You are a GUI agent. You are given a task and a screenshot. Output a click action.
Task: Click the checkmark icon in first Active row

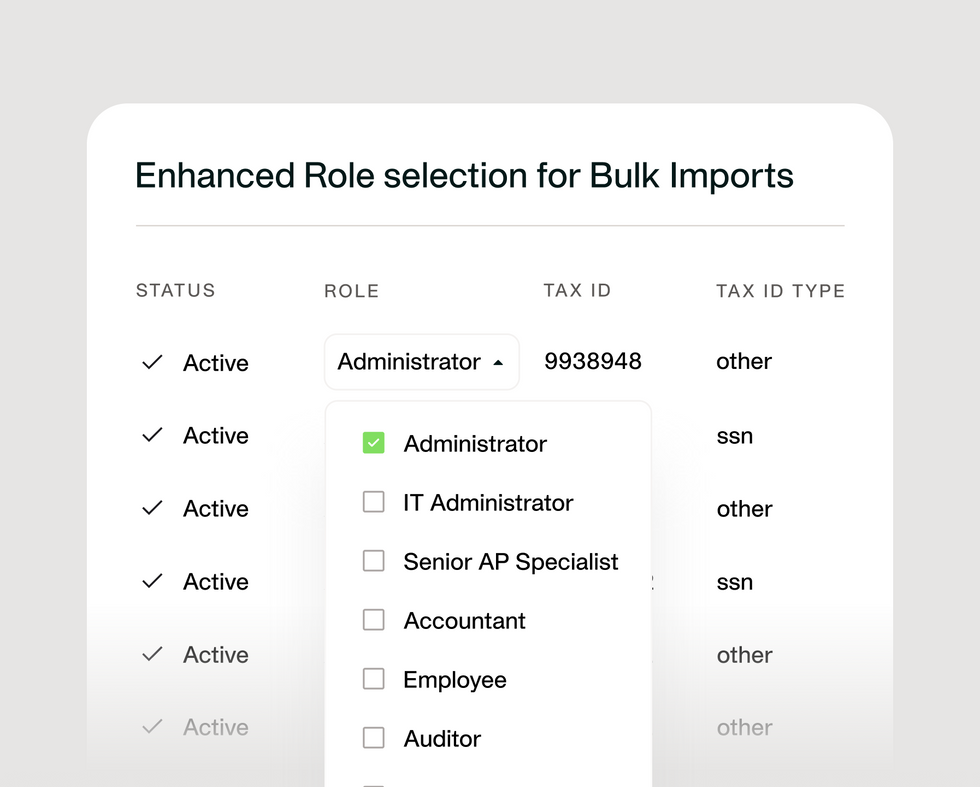point(152,362)
